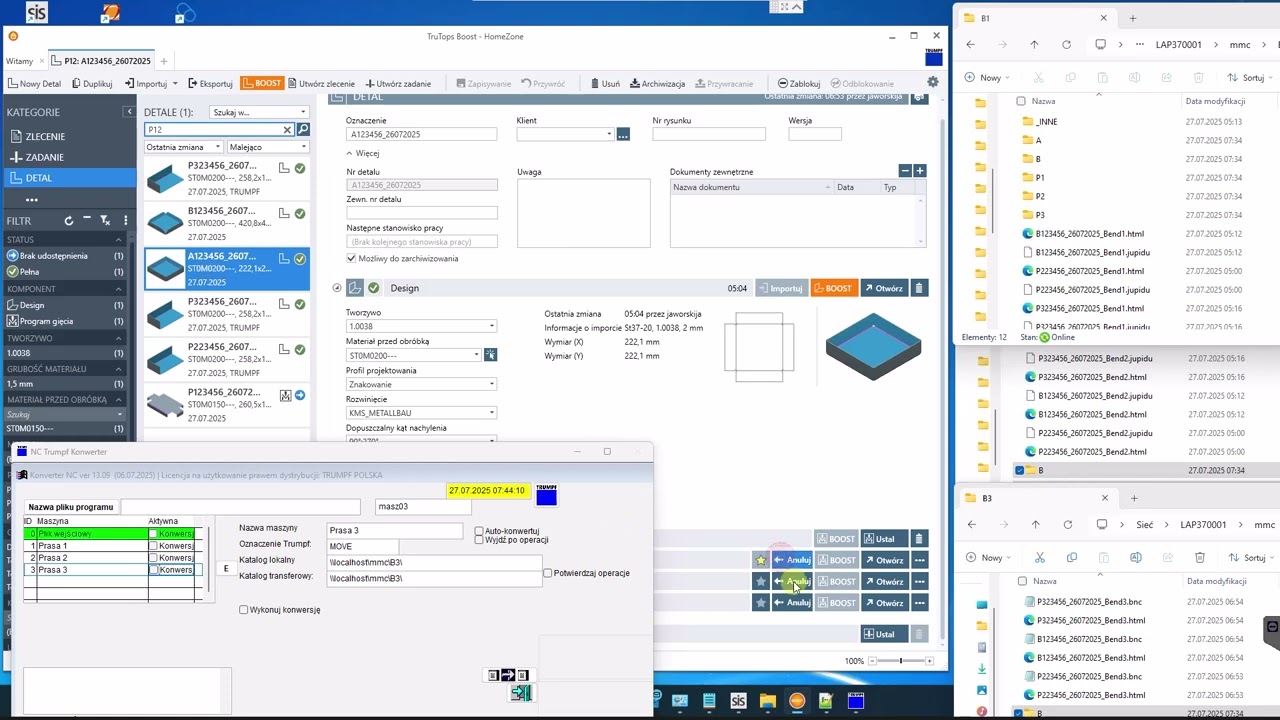Image resolution: width=1280 pixels, height=720 pixels.
Task: Filter by Program gięcia component
Action: click(x=65, y=321)
